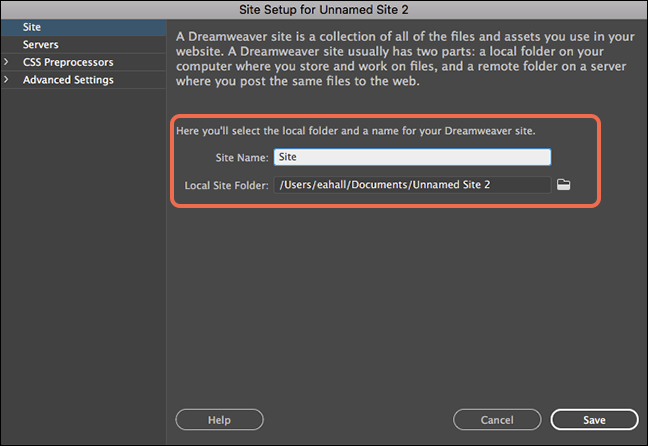
Task: Expand the CSS Preprocessors category
Action: coord(6,62)
